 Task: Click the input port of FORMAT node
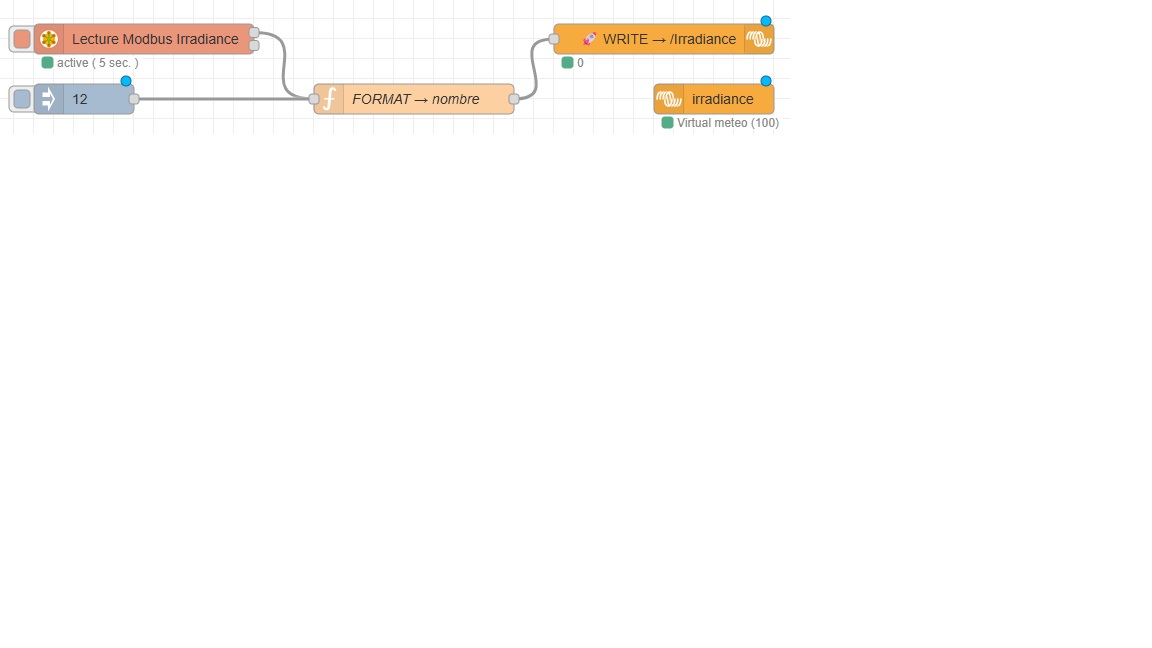tap(314, 98)
